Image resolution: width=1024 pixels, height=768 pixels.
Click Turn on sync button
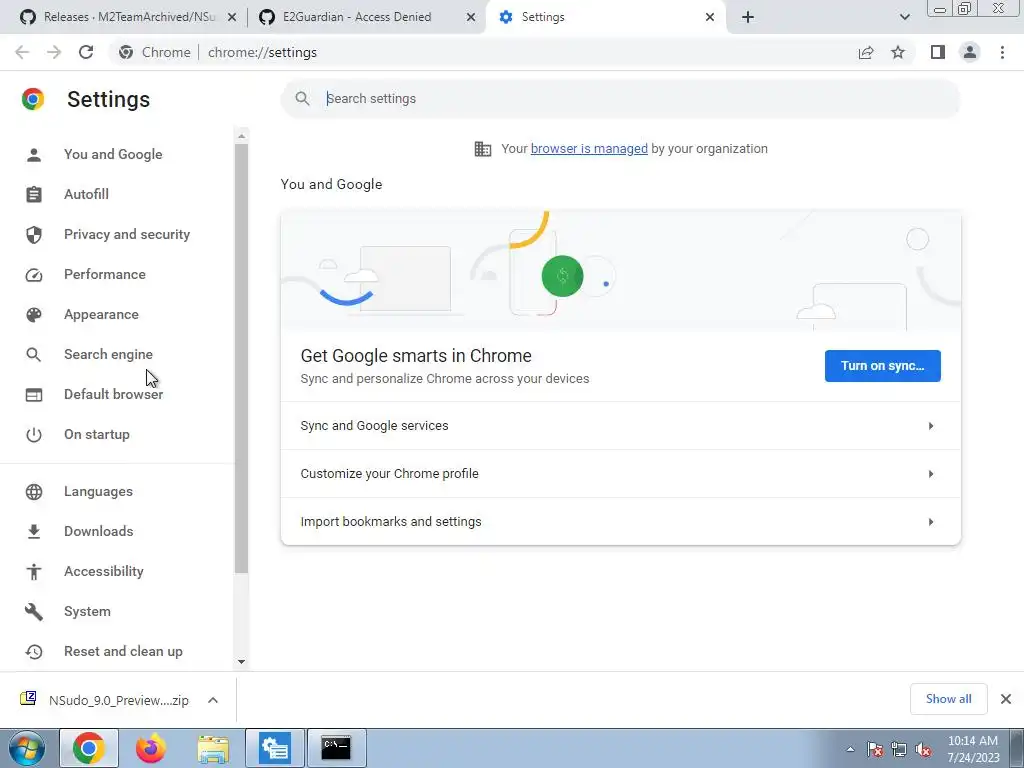point(882,366)
